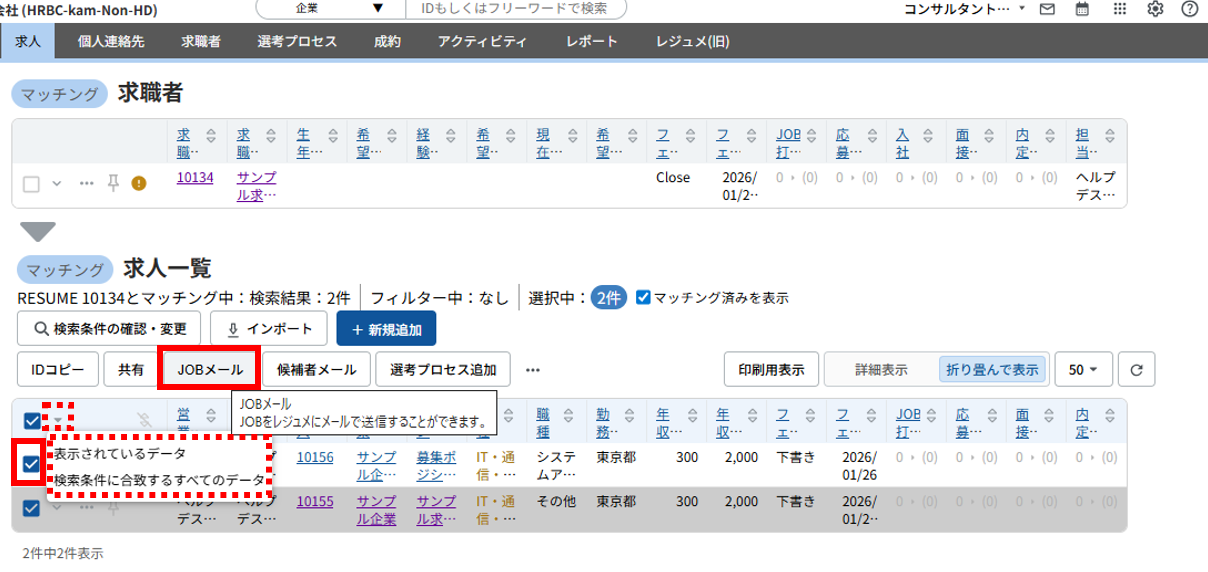Open job ID 10156 link
Screen dimensions: 1208x572
(315, 456)
